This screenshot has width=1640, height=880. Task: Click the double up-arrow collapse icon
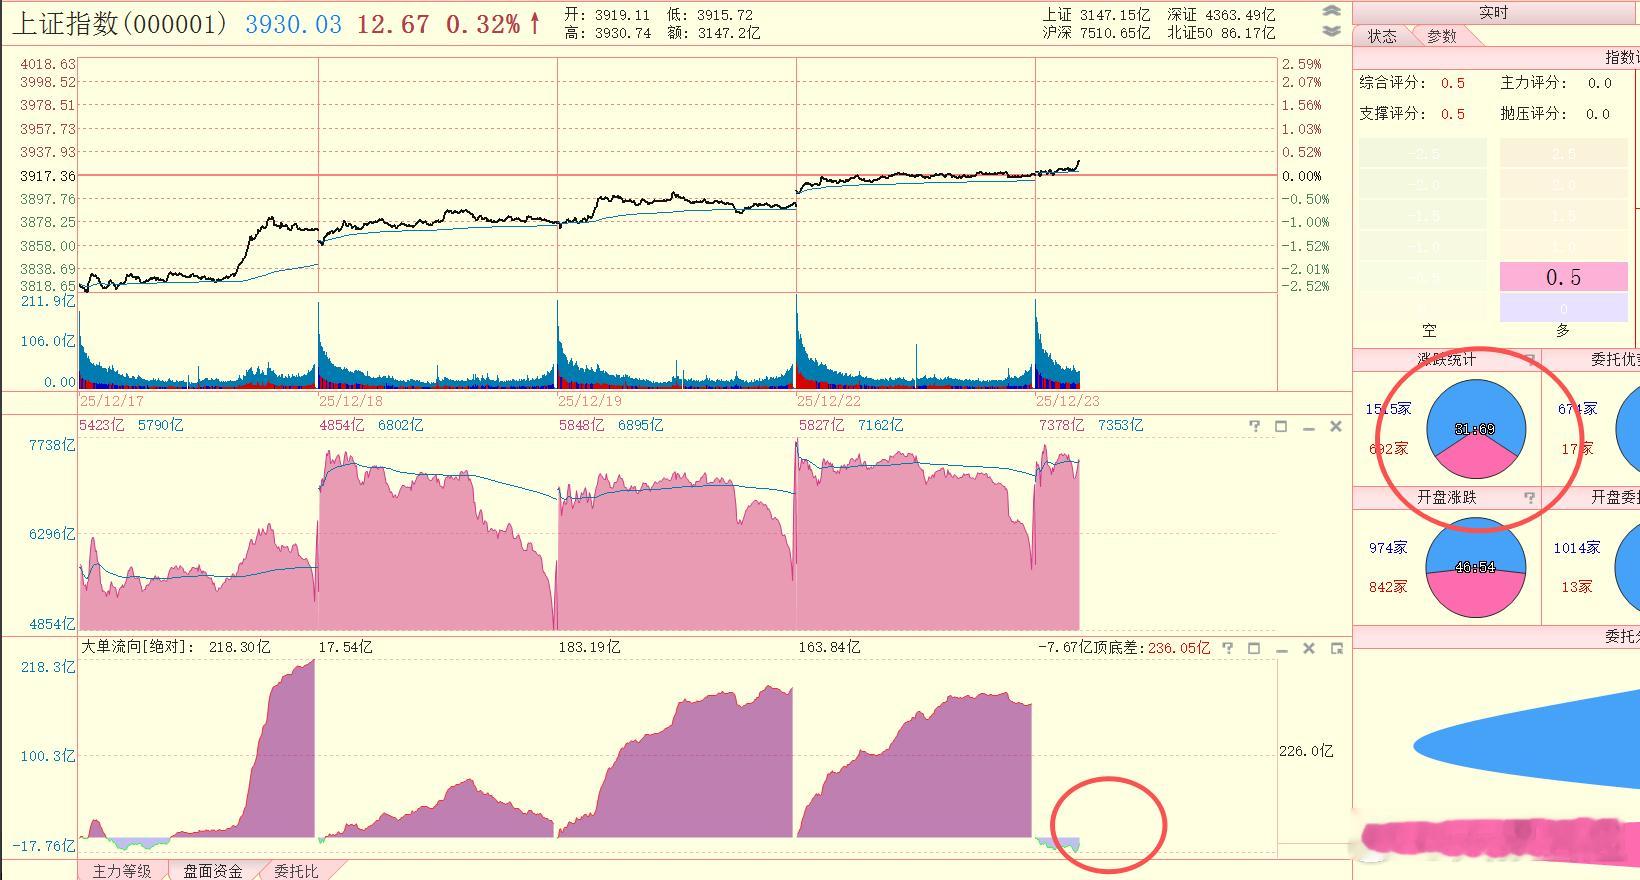[1331, 11]
